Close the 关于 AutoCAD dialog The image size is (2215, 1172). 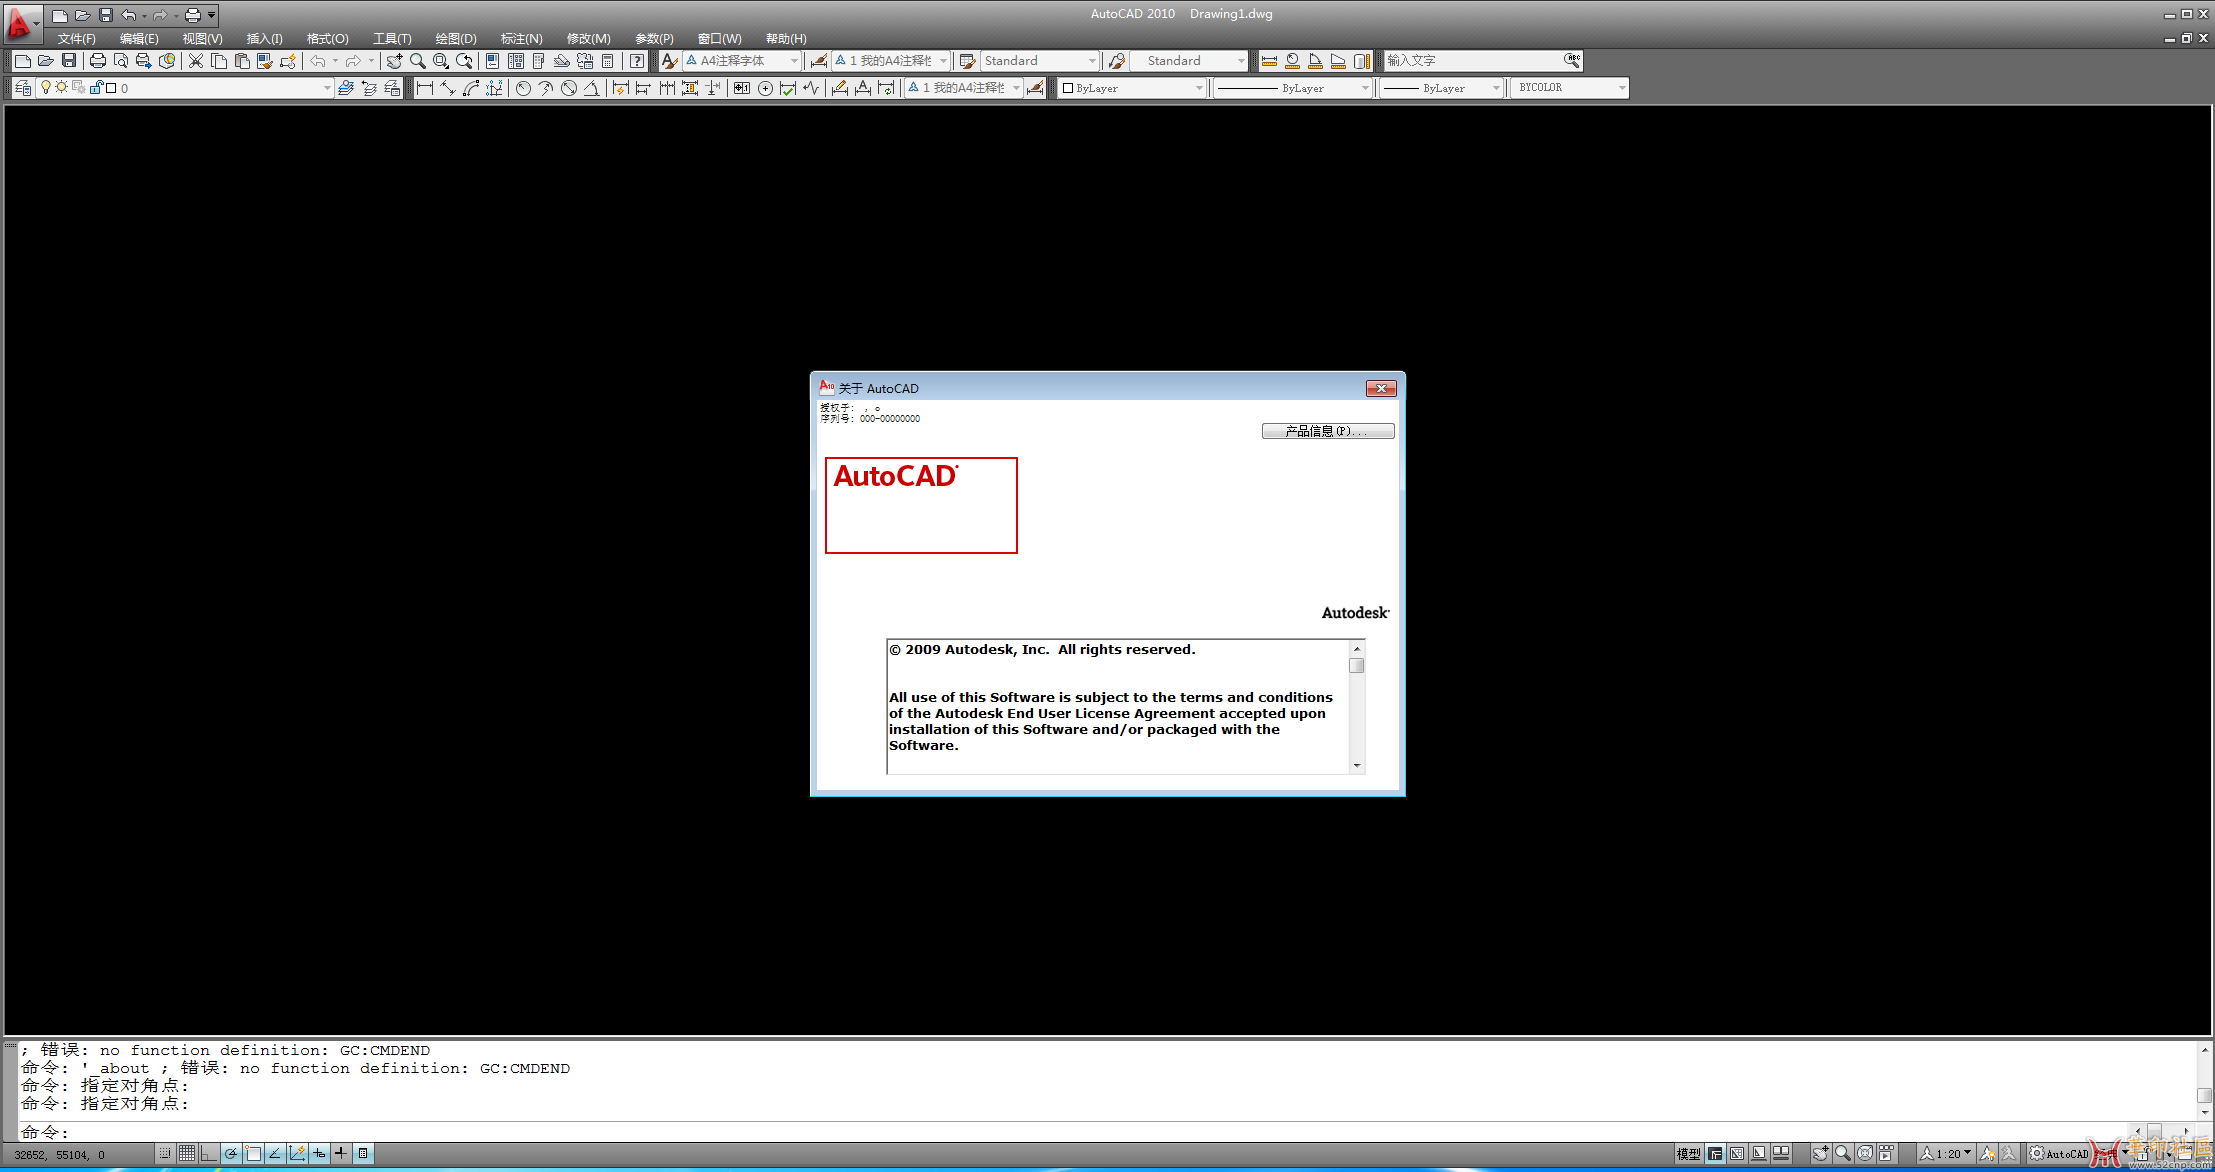1381,388
